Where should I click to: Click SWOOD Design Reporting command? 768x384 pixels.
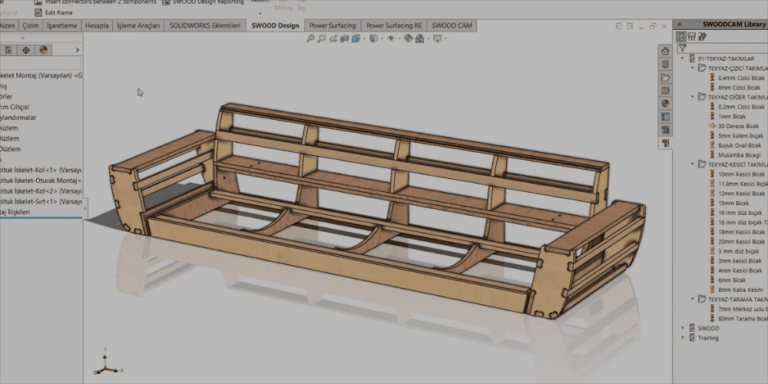coord(203,2)
